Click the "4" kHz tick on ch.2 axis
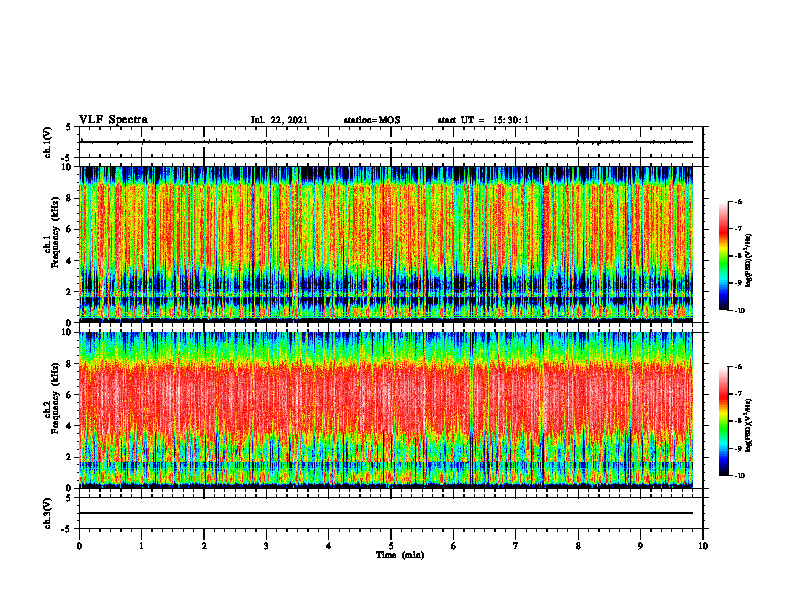The height and width of the screenshot is (612, 792). (70, 426)
